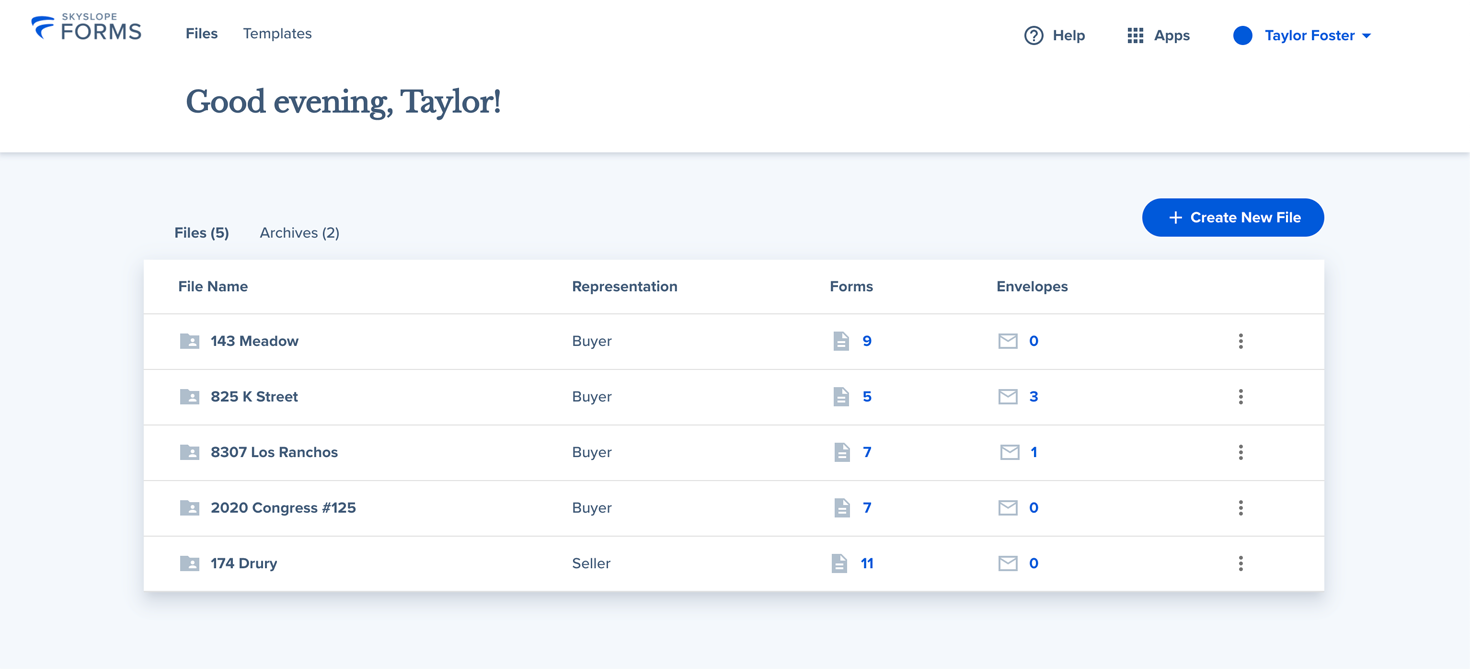Open the 11 forms link for 174 Drury

pos(866,564)
